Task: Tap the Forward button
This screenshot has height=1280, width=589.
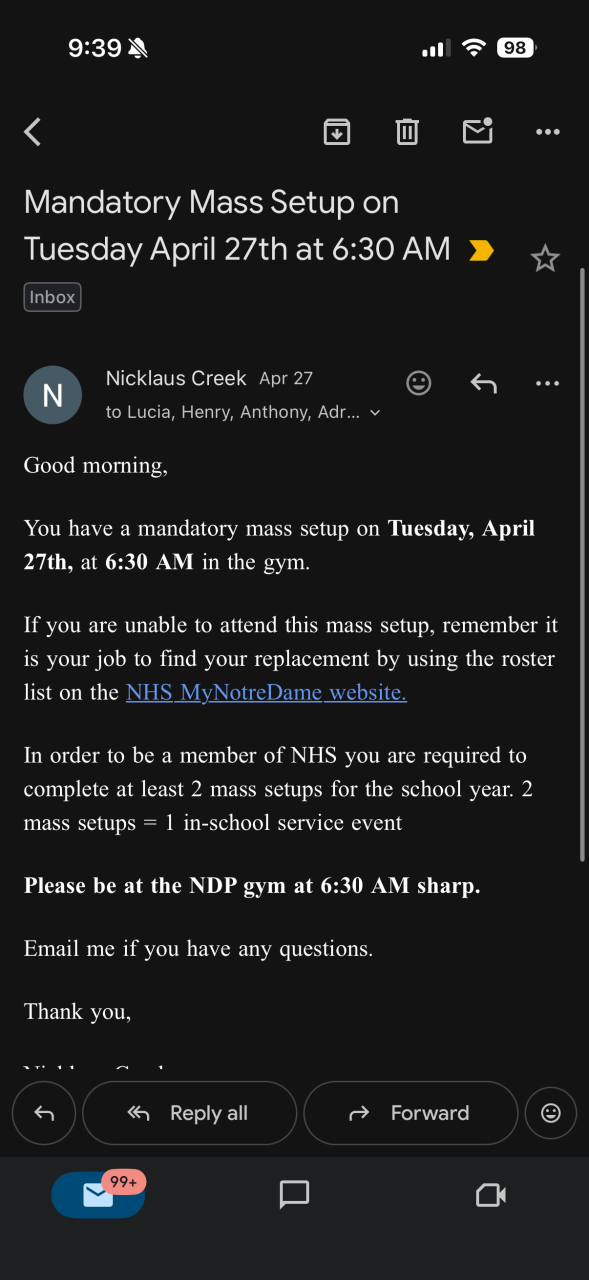Action: pos(411,1113)
